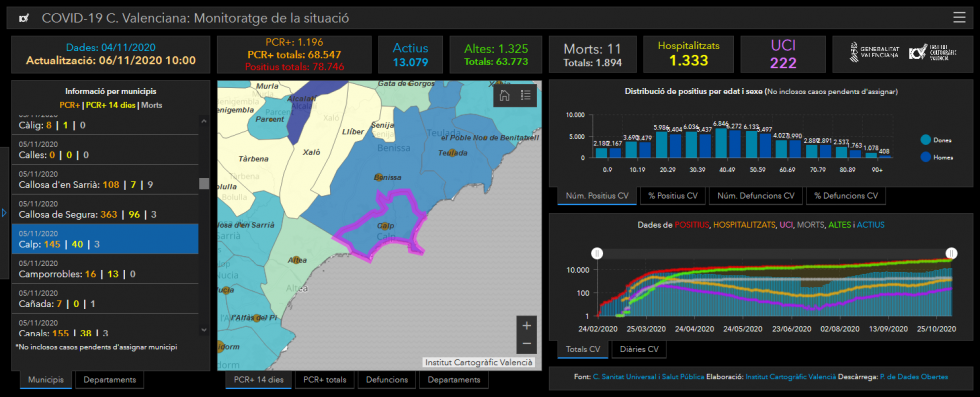Click the Altes: 1.325 indicator
The height and width of the screenshot is (397, 980).
[x=496, y=54]
